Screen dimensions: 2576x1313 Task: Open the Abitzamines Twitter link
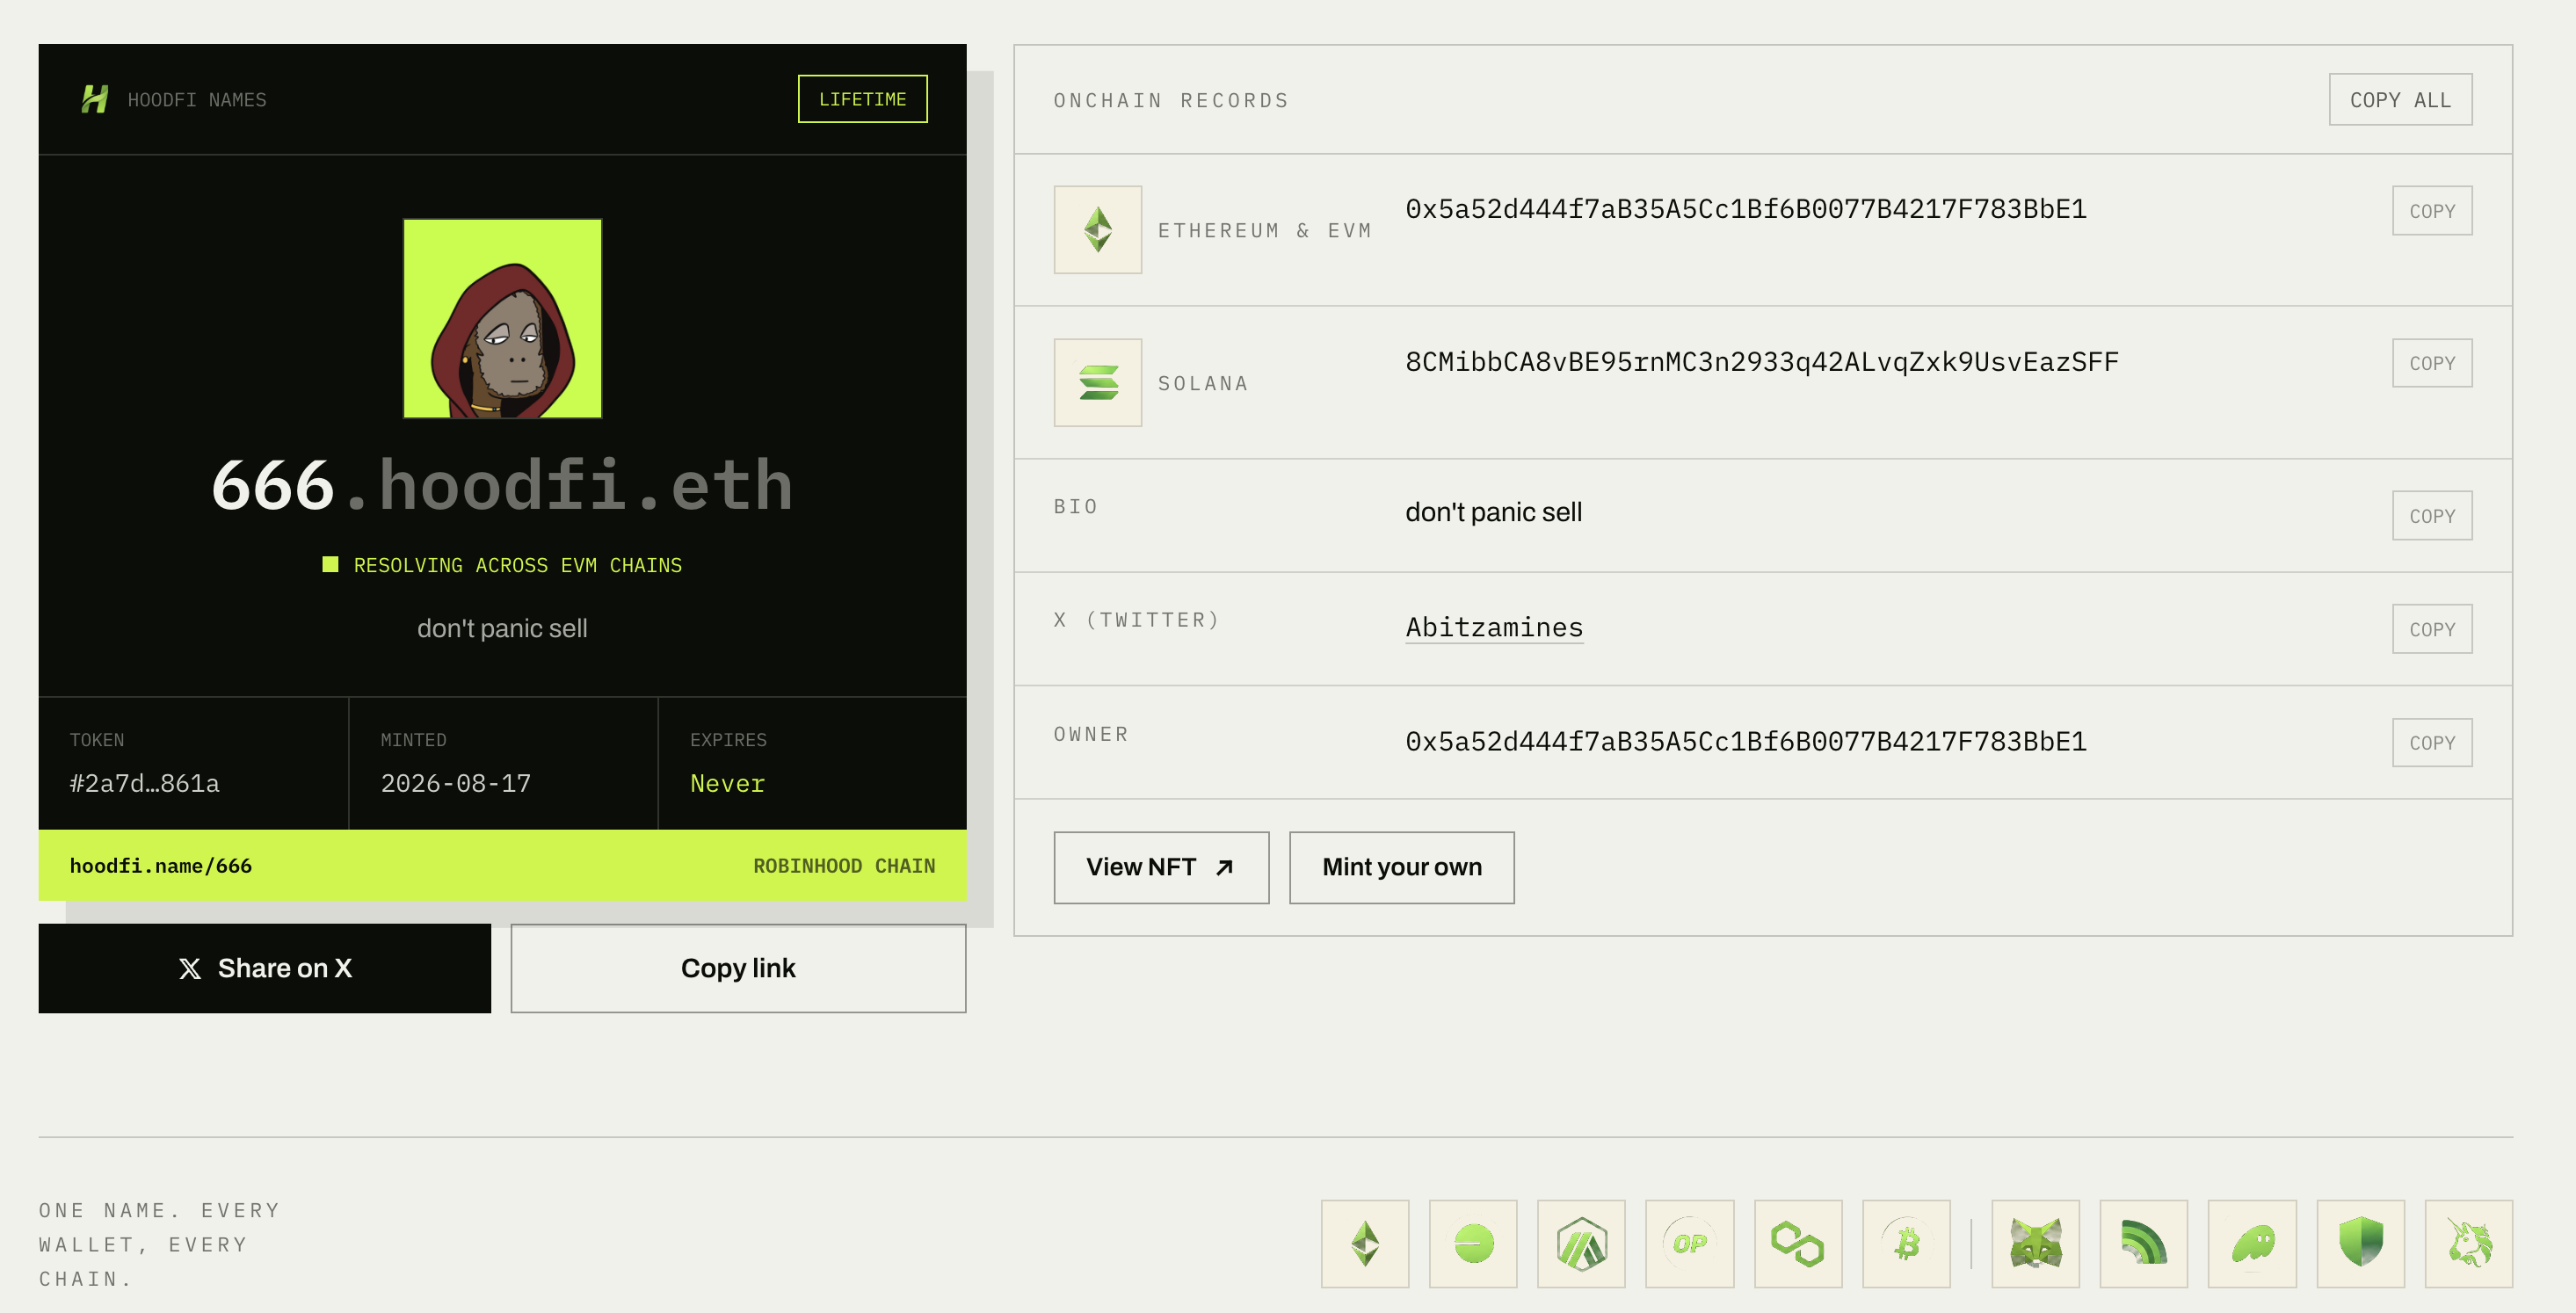[x=1494, y=627]
